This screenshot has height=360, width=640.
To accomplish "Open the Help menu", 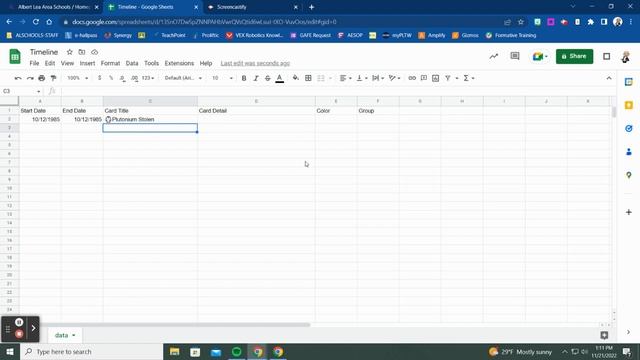I will 206,63.
